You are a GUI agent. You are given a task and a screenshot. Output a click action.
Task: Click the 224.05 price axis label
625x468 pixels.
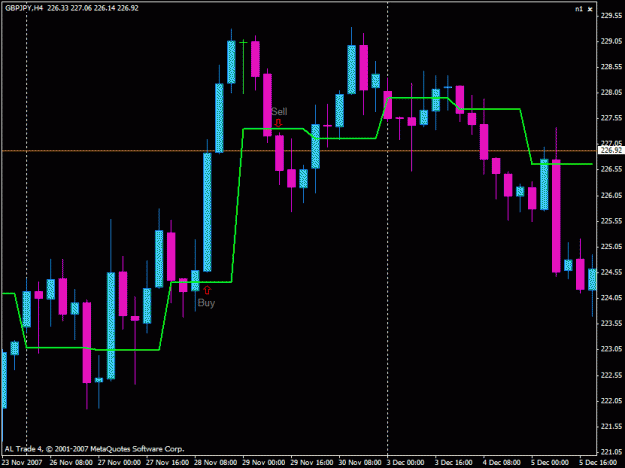(611, 298)
